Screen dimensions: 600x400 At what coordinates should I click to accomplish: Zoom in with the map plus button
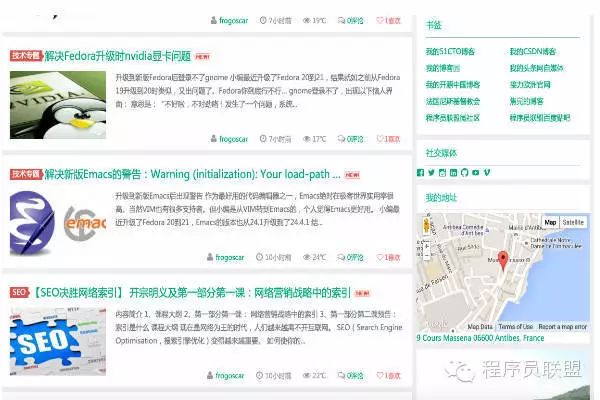point(426,246)
